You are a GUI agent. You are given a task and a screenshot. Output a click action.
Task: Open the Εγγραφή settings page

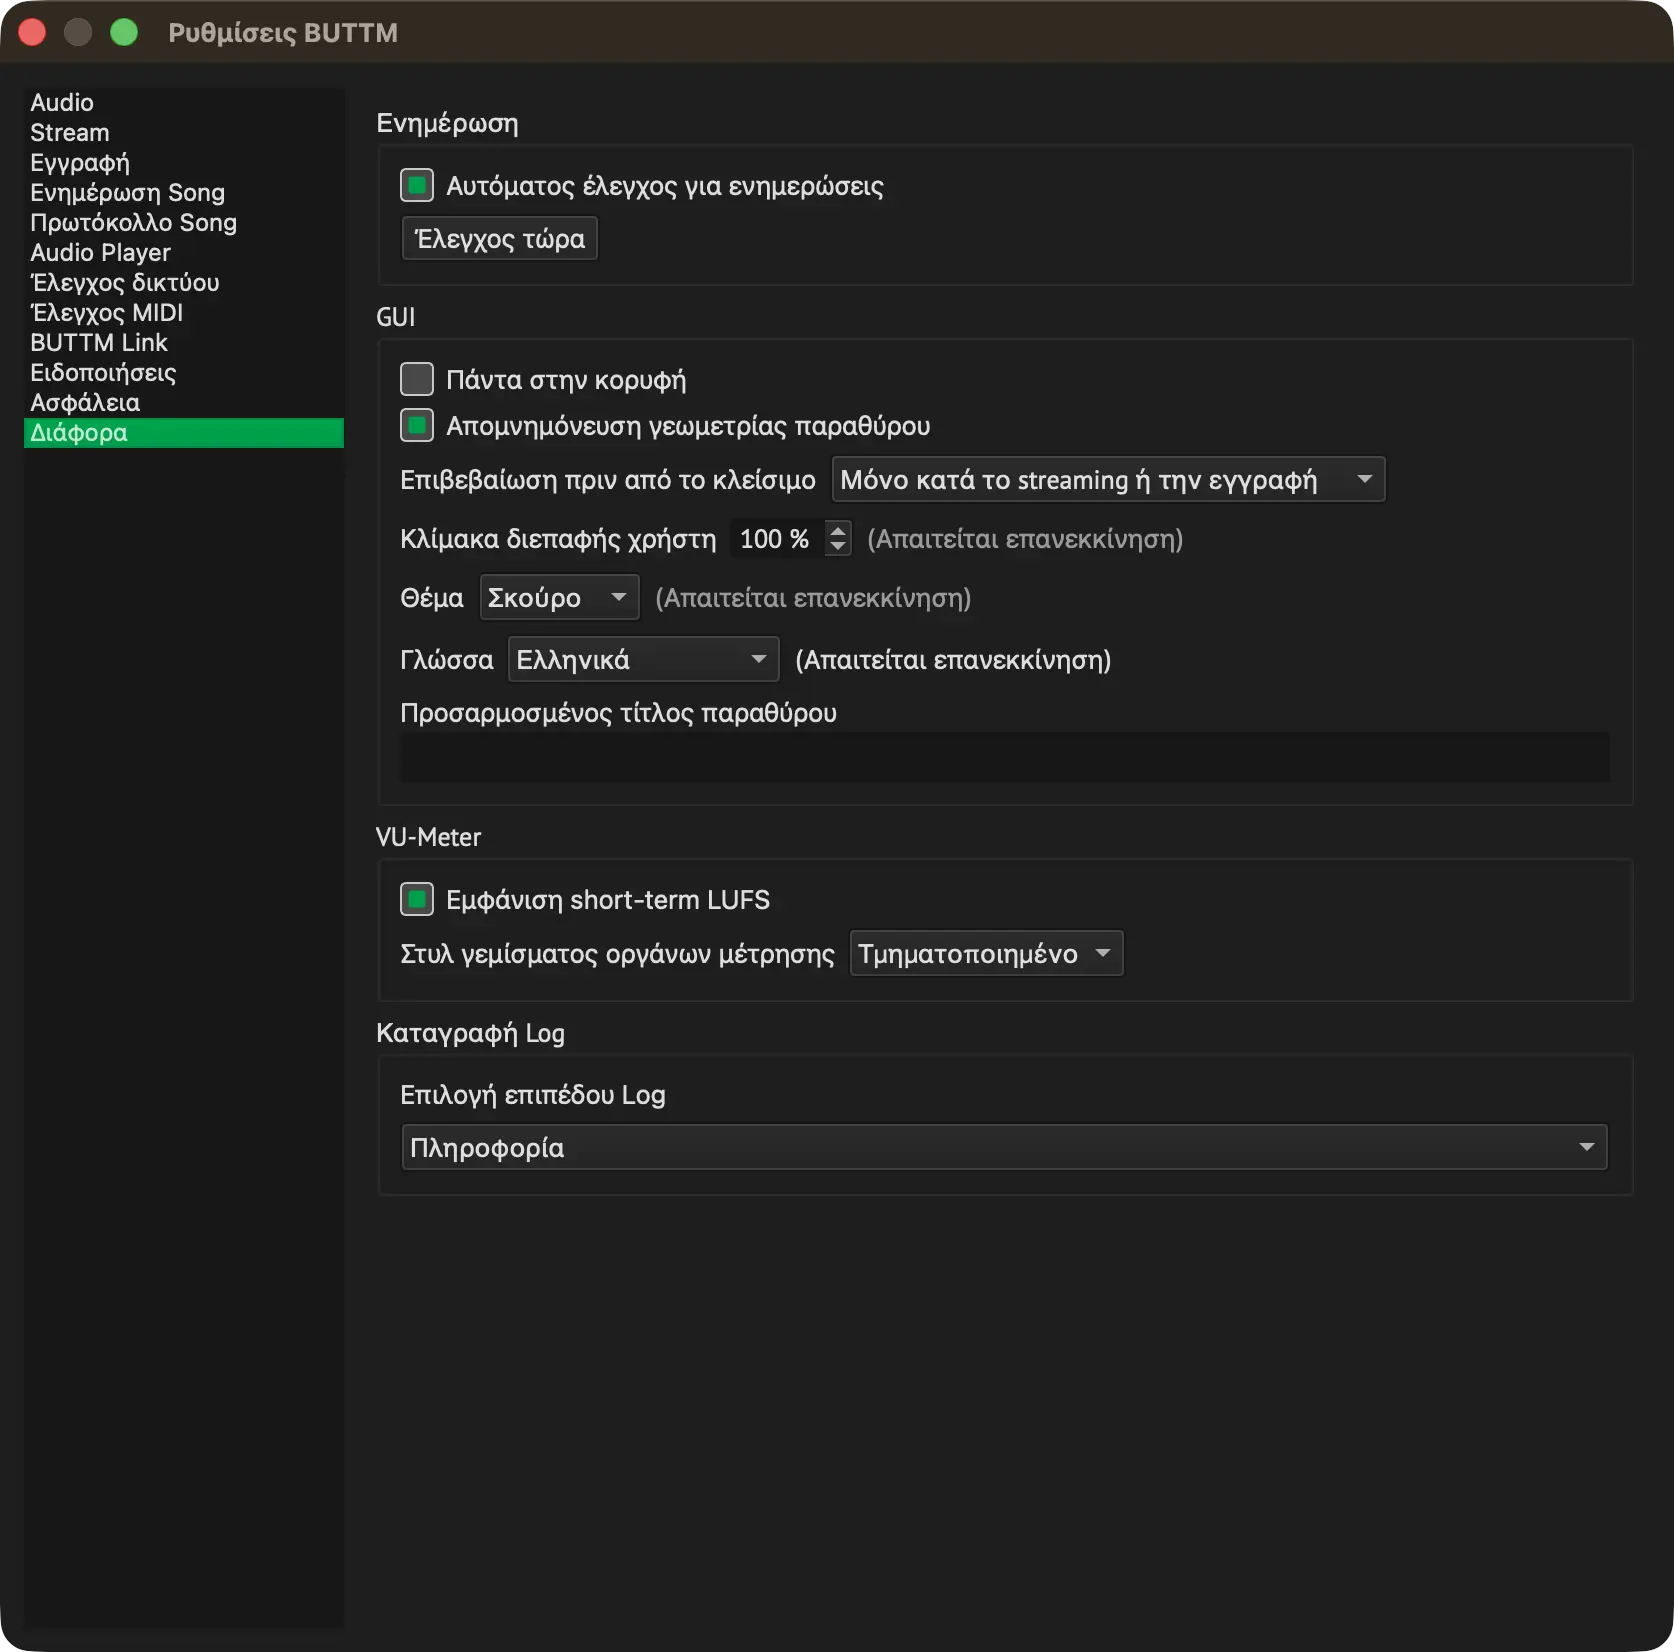coord(184,163)
